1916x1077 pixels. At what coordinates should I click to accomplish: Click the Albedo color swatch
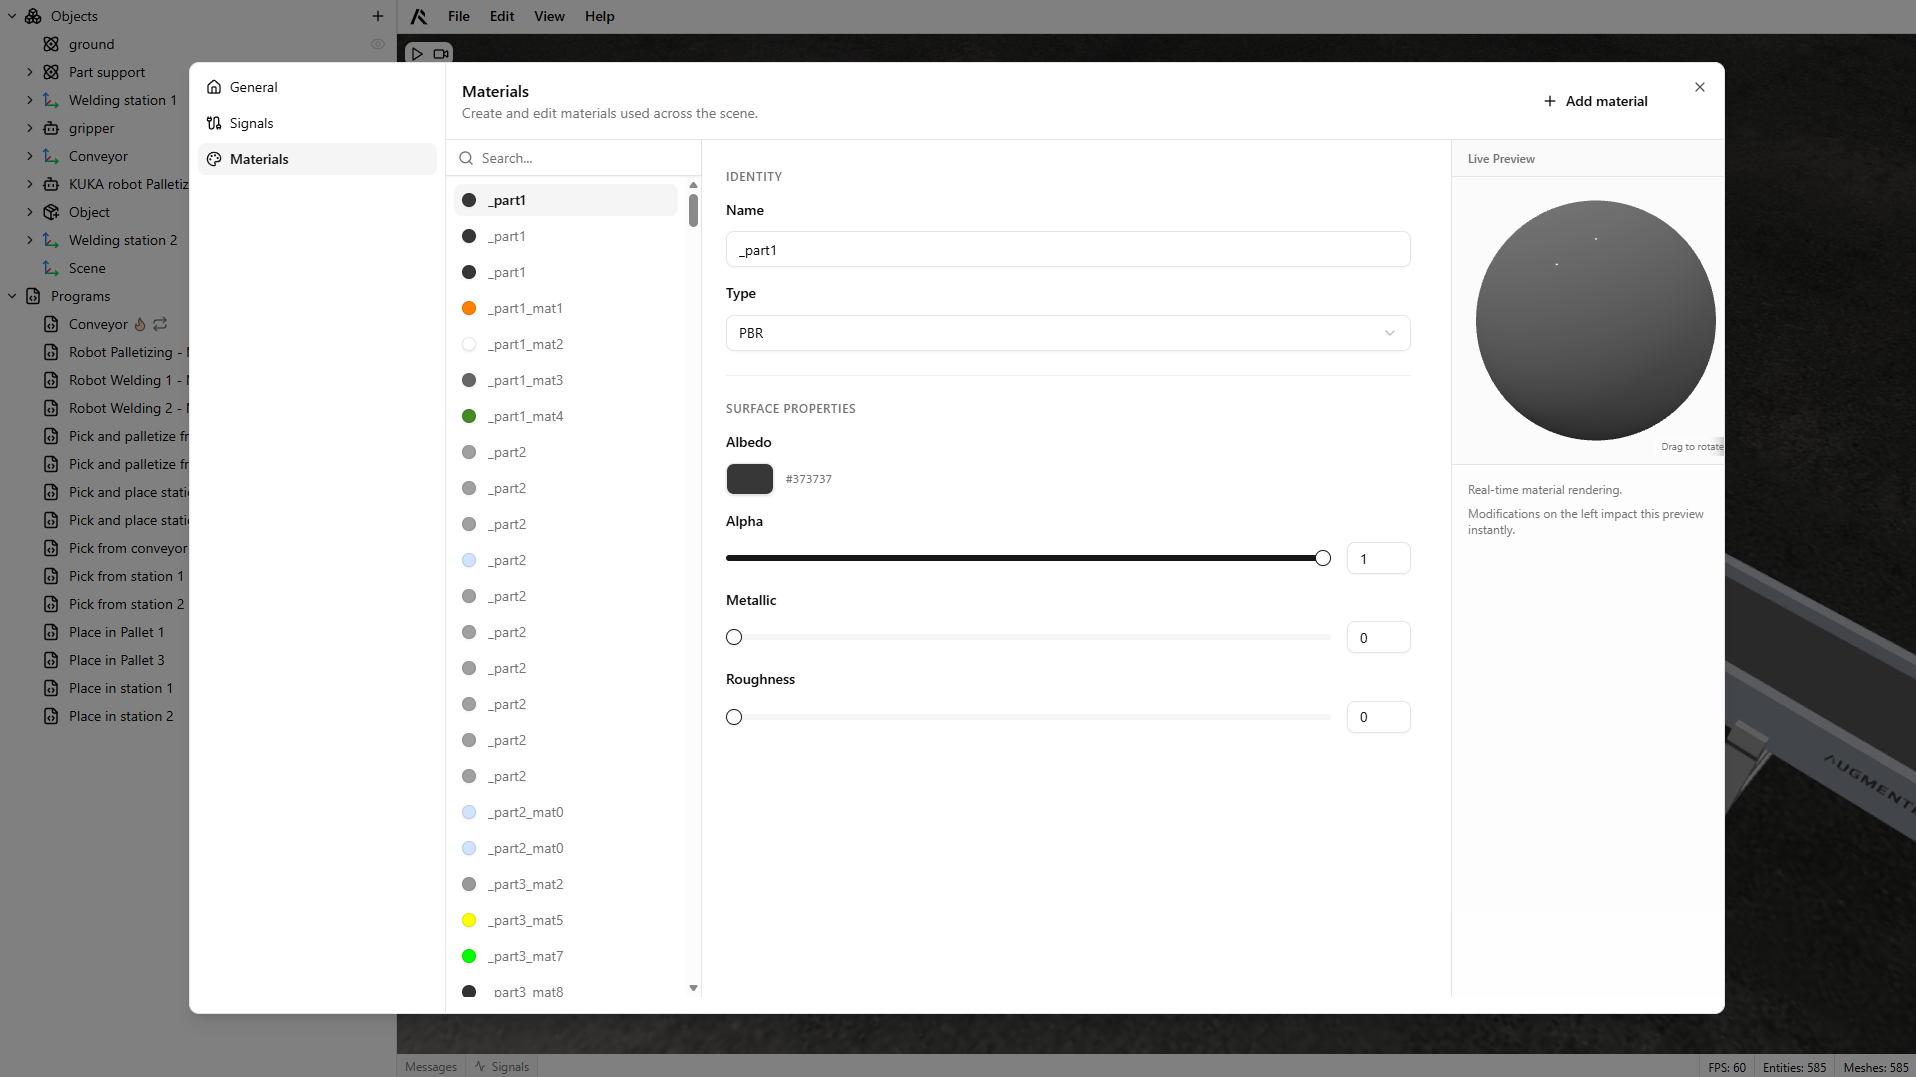coord(749,479)
